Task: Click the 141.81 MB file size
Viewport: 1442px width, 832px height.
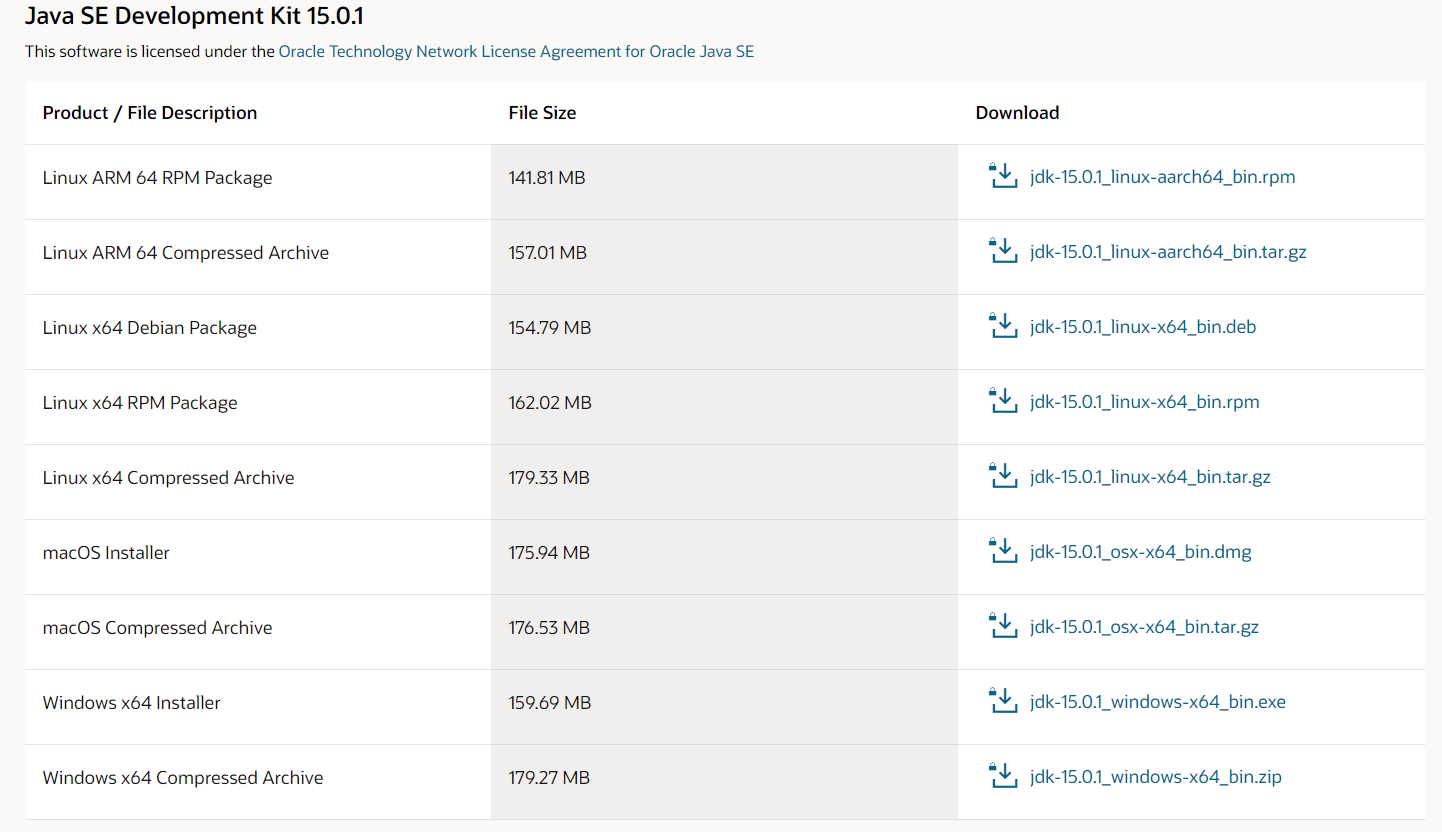Action: pos(547,178)
